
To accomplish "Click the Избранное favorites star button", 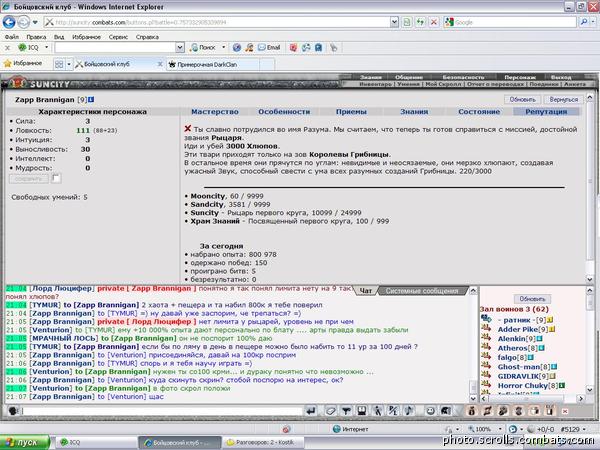I will 23,64.
